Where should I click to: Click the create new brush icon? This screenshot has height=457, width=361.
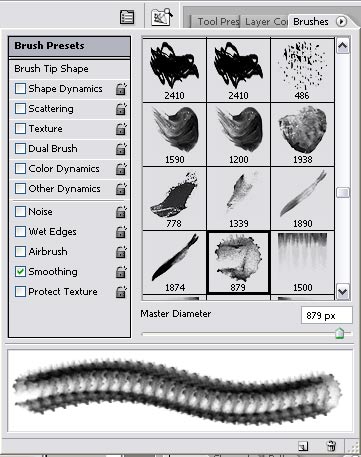click(303, 446)
